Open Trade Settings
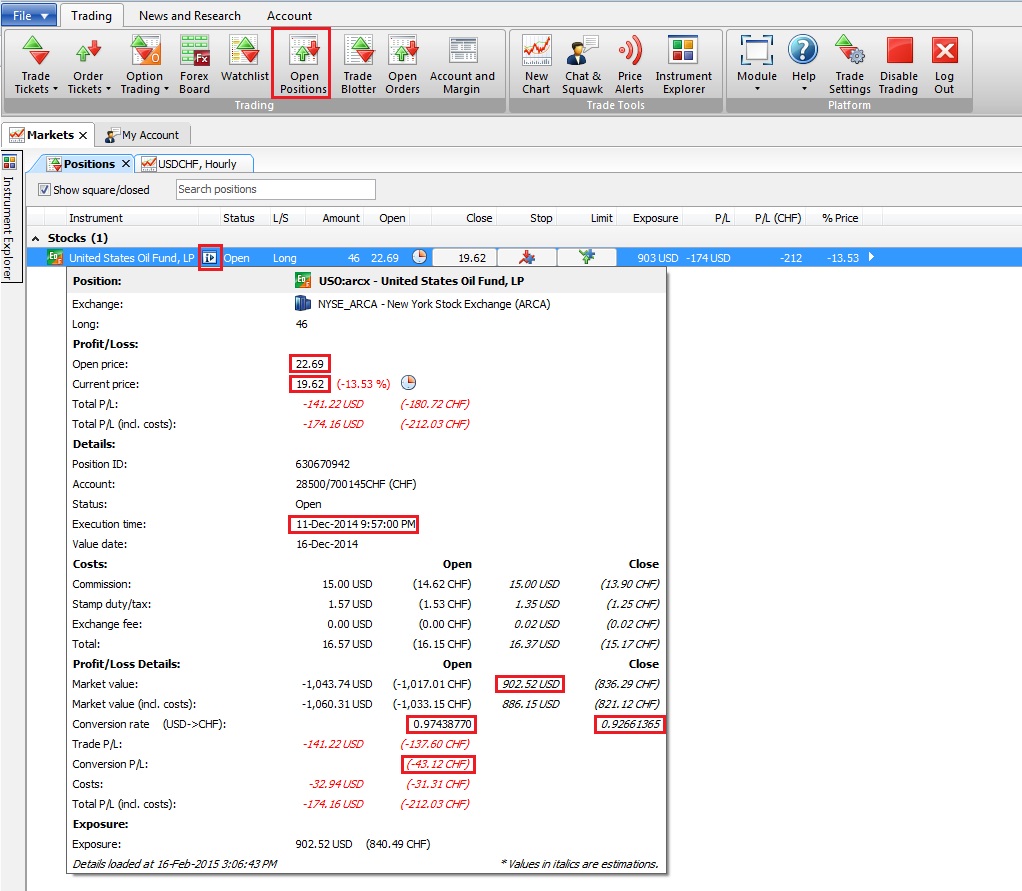1022x891 pixels. 849,65
